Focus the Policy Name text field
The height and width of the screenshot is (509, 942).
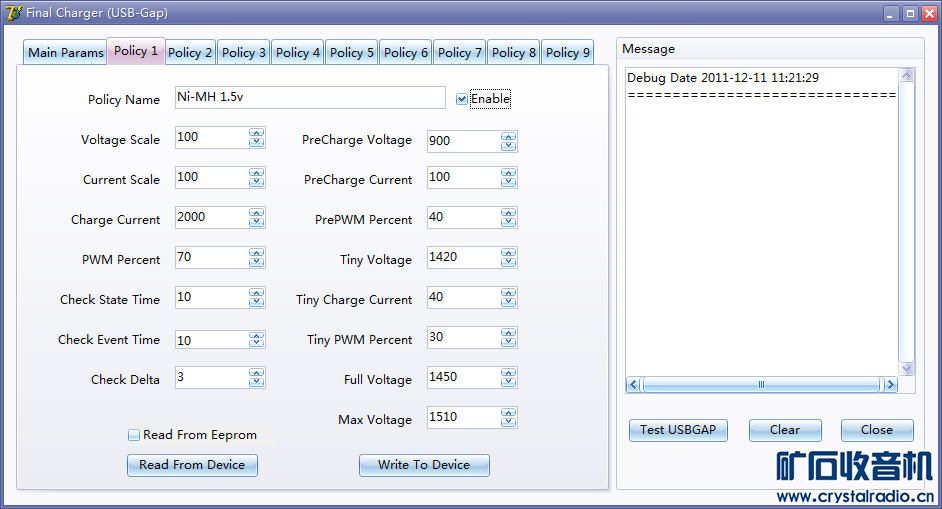pyautogui.click(x=310, y=97)
